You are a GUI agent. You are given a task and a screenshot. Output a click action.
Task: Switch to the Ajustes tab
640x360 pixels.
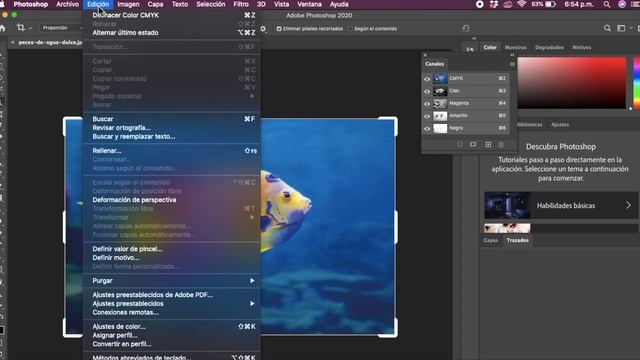560,125
